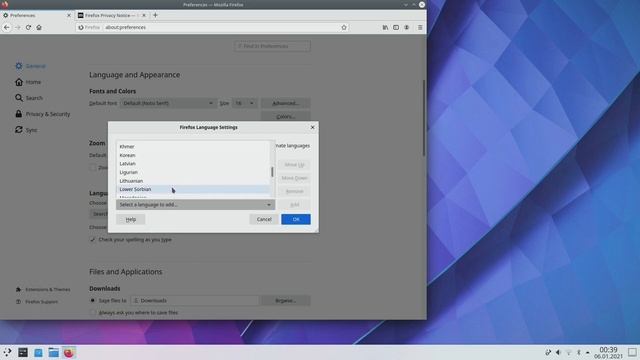The image size is (640, 360).
Task: Open the volume control in system tray
Action: 558,352
